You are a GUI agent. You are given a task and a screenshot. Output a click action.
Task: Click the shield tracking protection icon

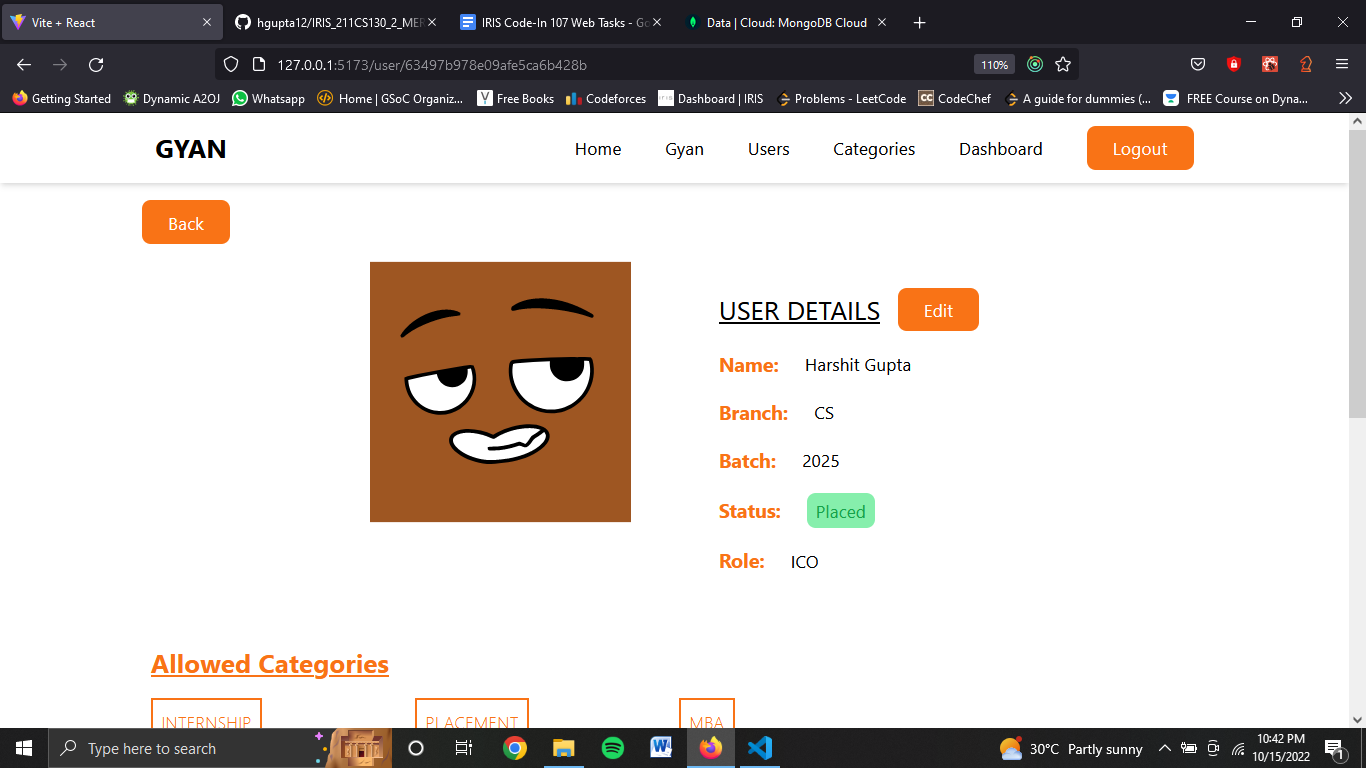pyautogui.click(x=231, y=64)
